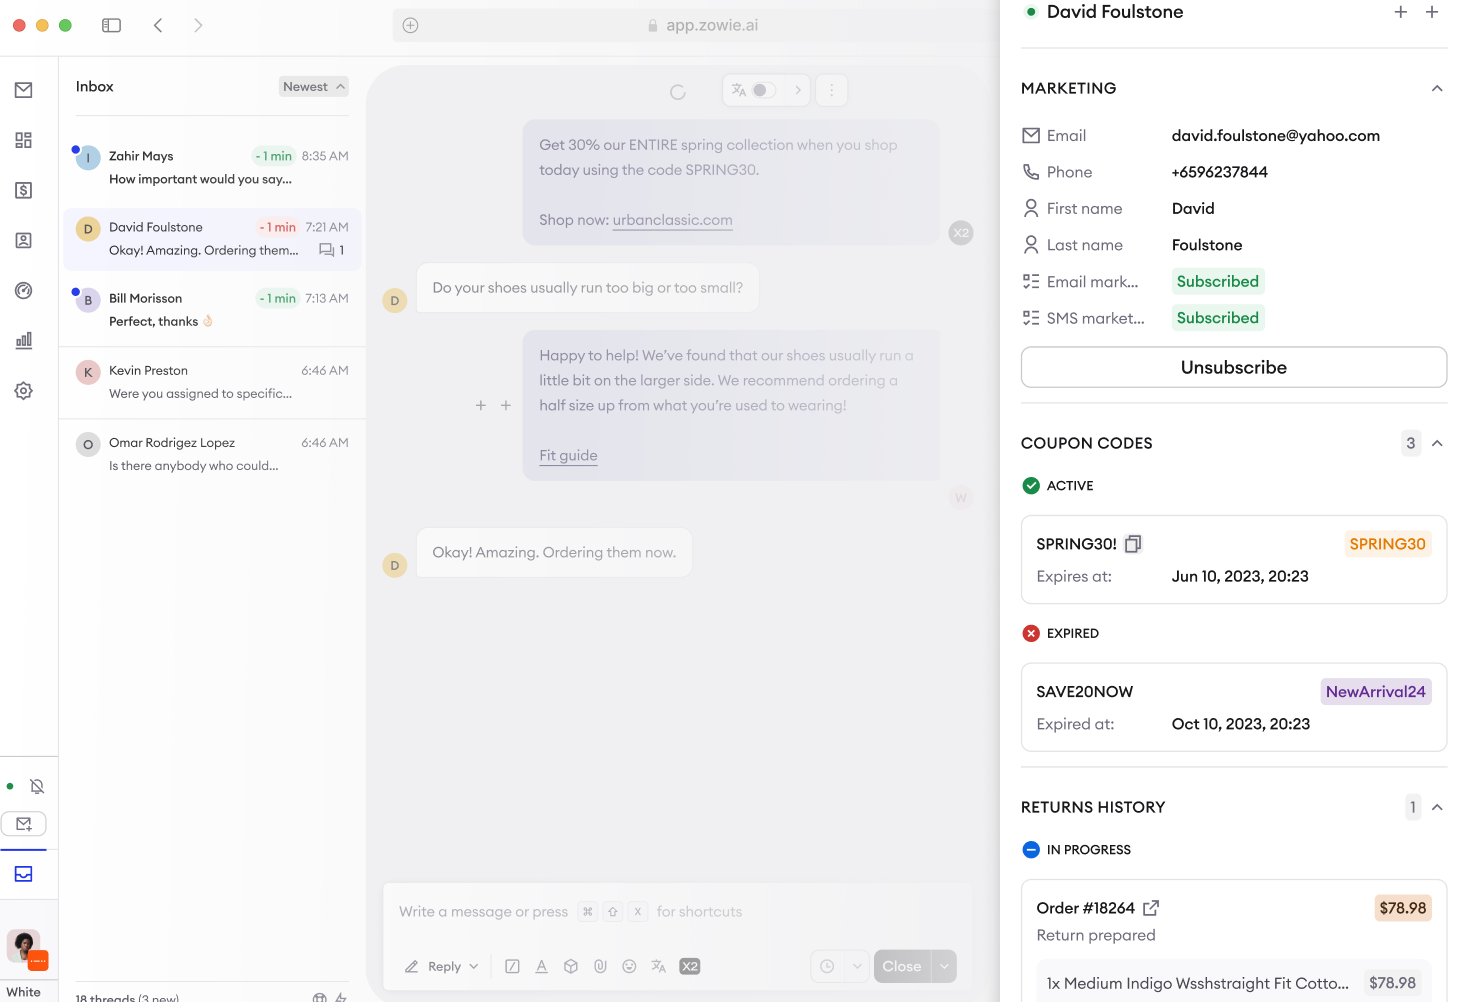
Task: Toggle the translation switch in conversation header
Action: 763,90
